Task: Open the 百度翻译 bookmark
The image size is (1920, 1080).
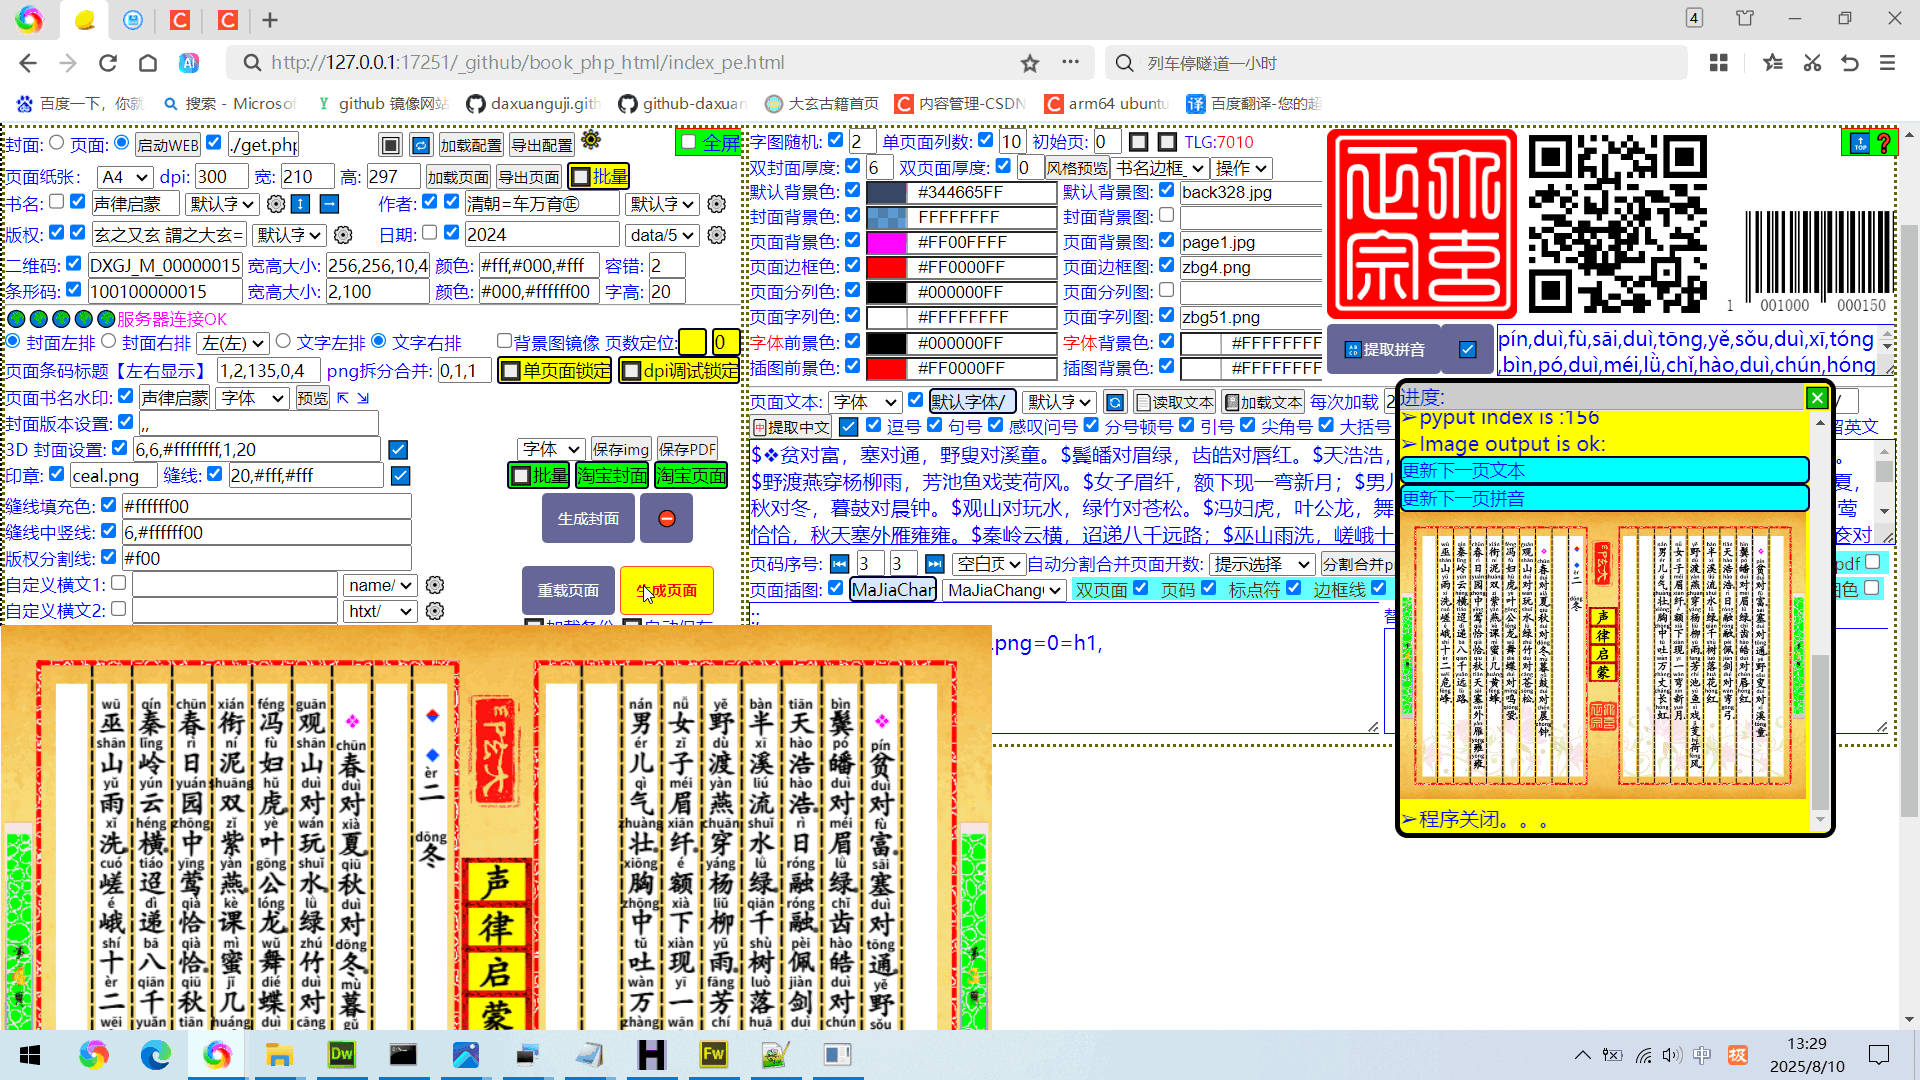Action: click(x=1254, y=103)
